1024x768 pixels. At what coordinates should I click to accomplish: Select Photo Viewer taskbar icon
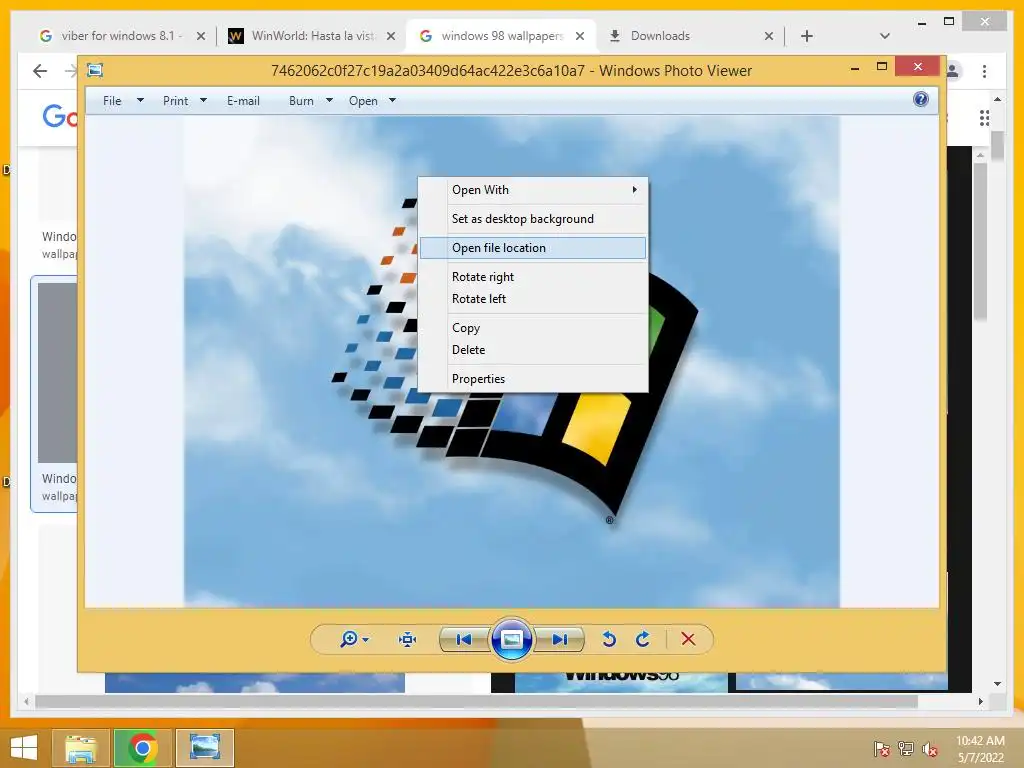pyautogui.click(x=204, y=748)
